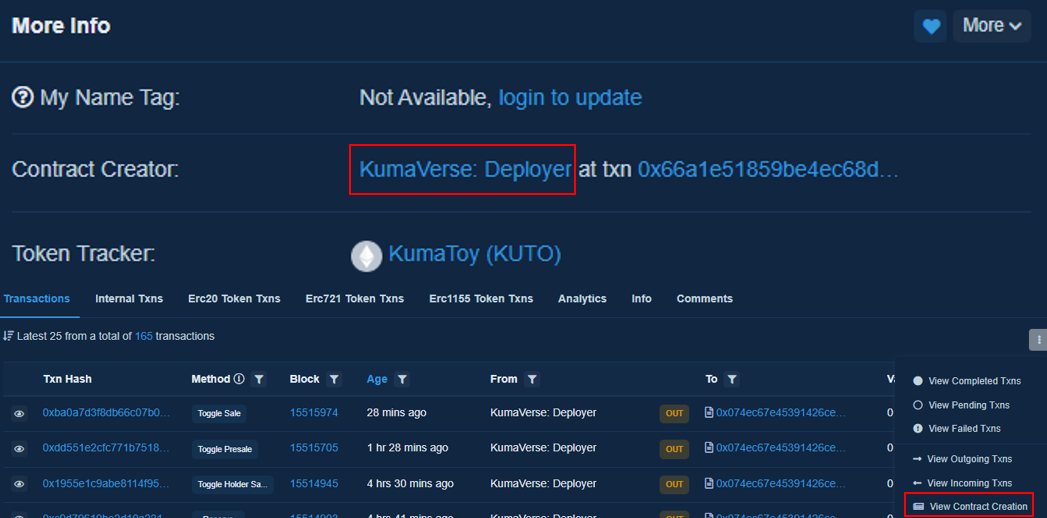Viewport: 1047px width, 518px height.
Task: Open txn hash 0x1955e1c9abe8114f95
Action: [x=107, y=483]
